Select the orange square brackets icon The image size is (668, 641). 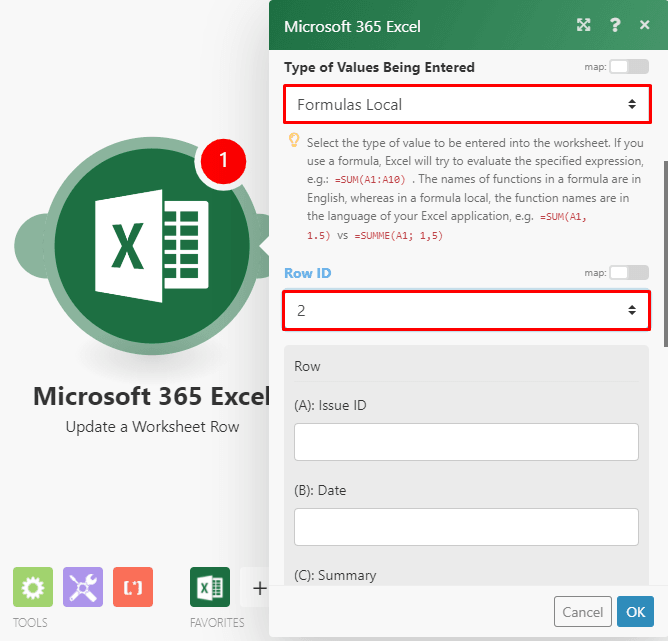133,587
